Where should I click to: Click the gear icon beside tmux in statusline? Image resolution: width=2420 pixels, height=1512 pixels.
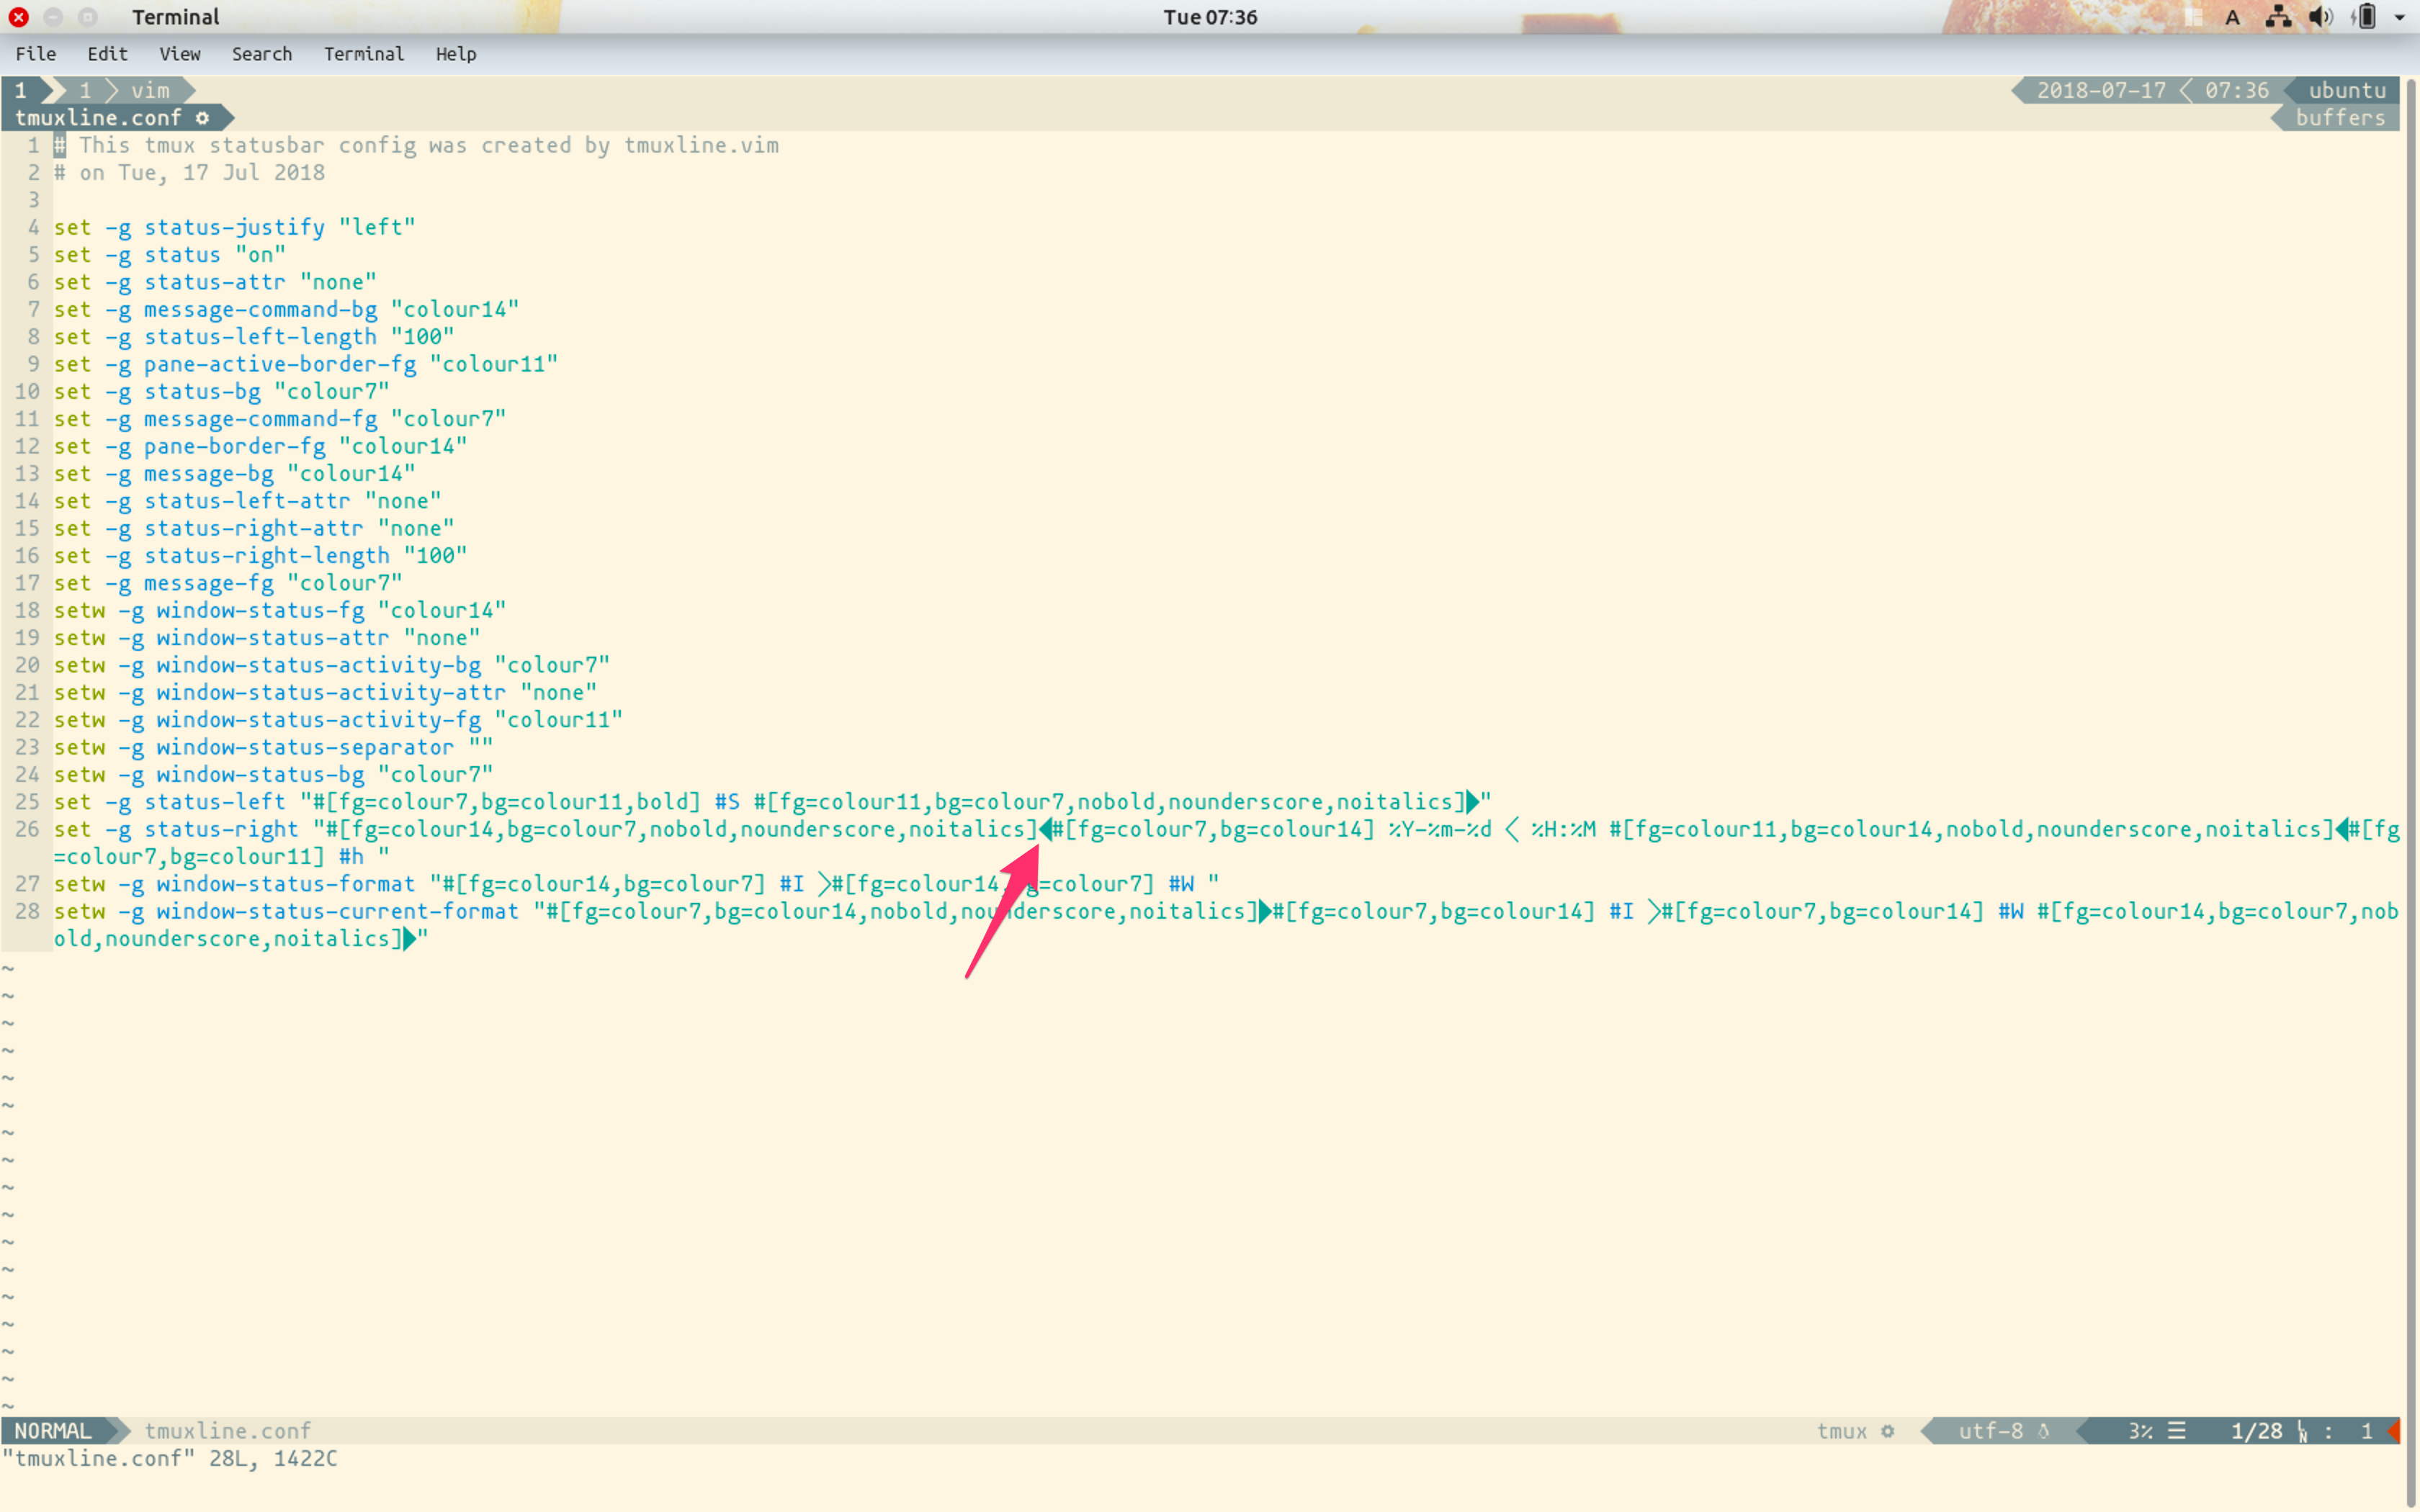coord(1888,1431)
